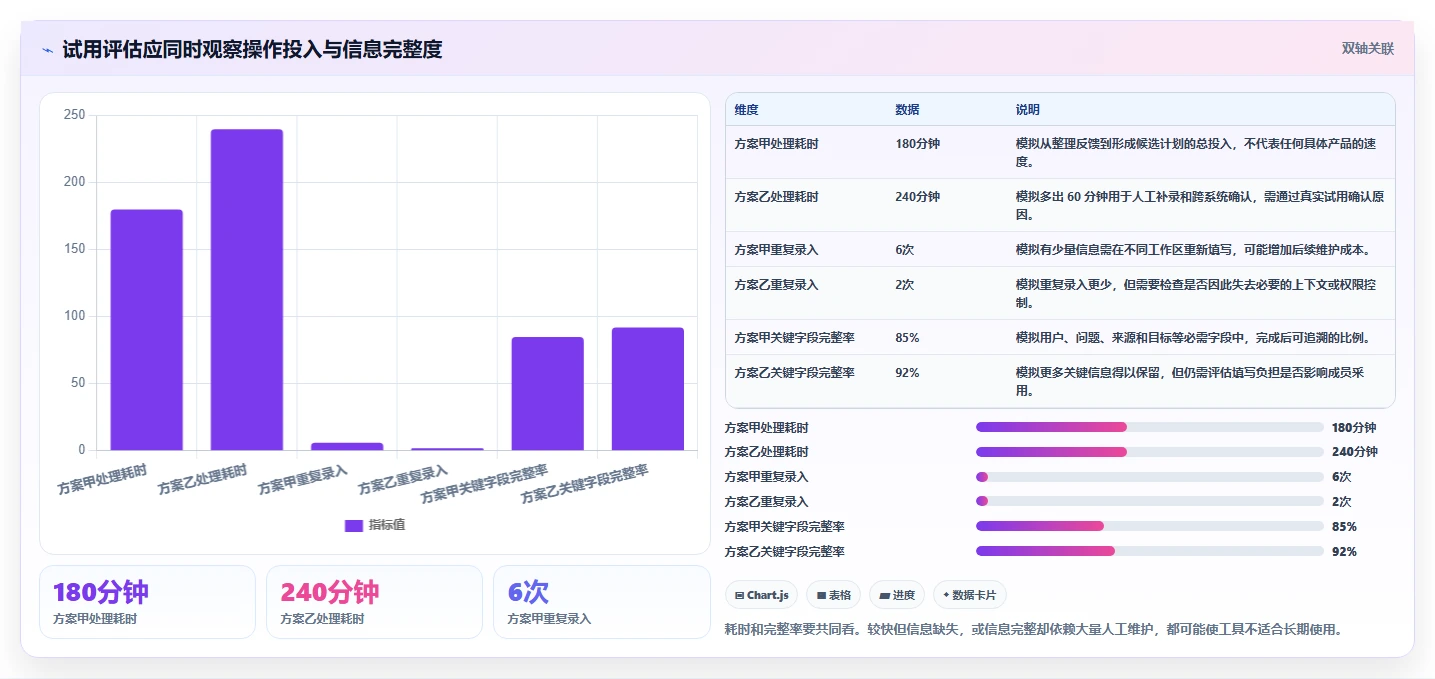The height and width of the screenshot is (679, 1435).
Task: Click the 100 y-axis label
Action: coord(74,316)
